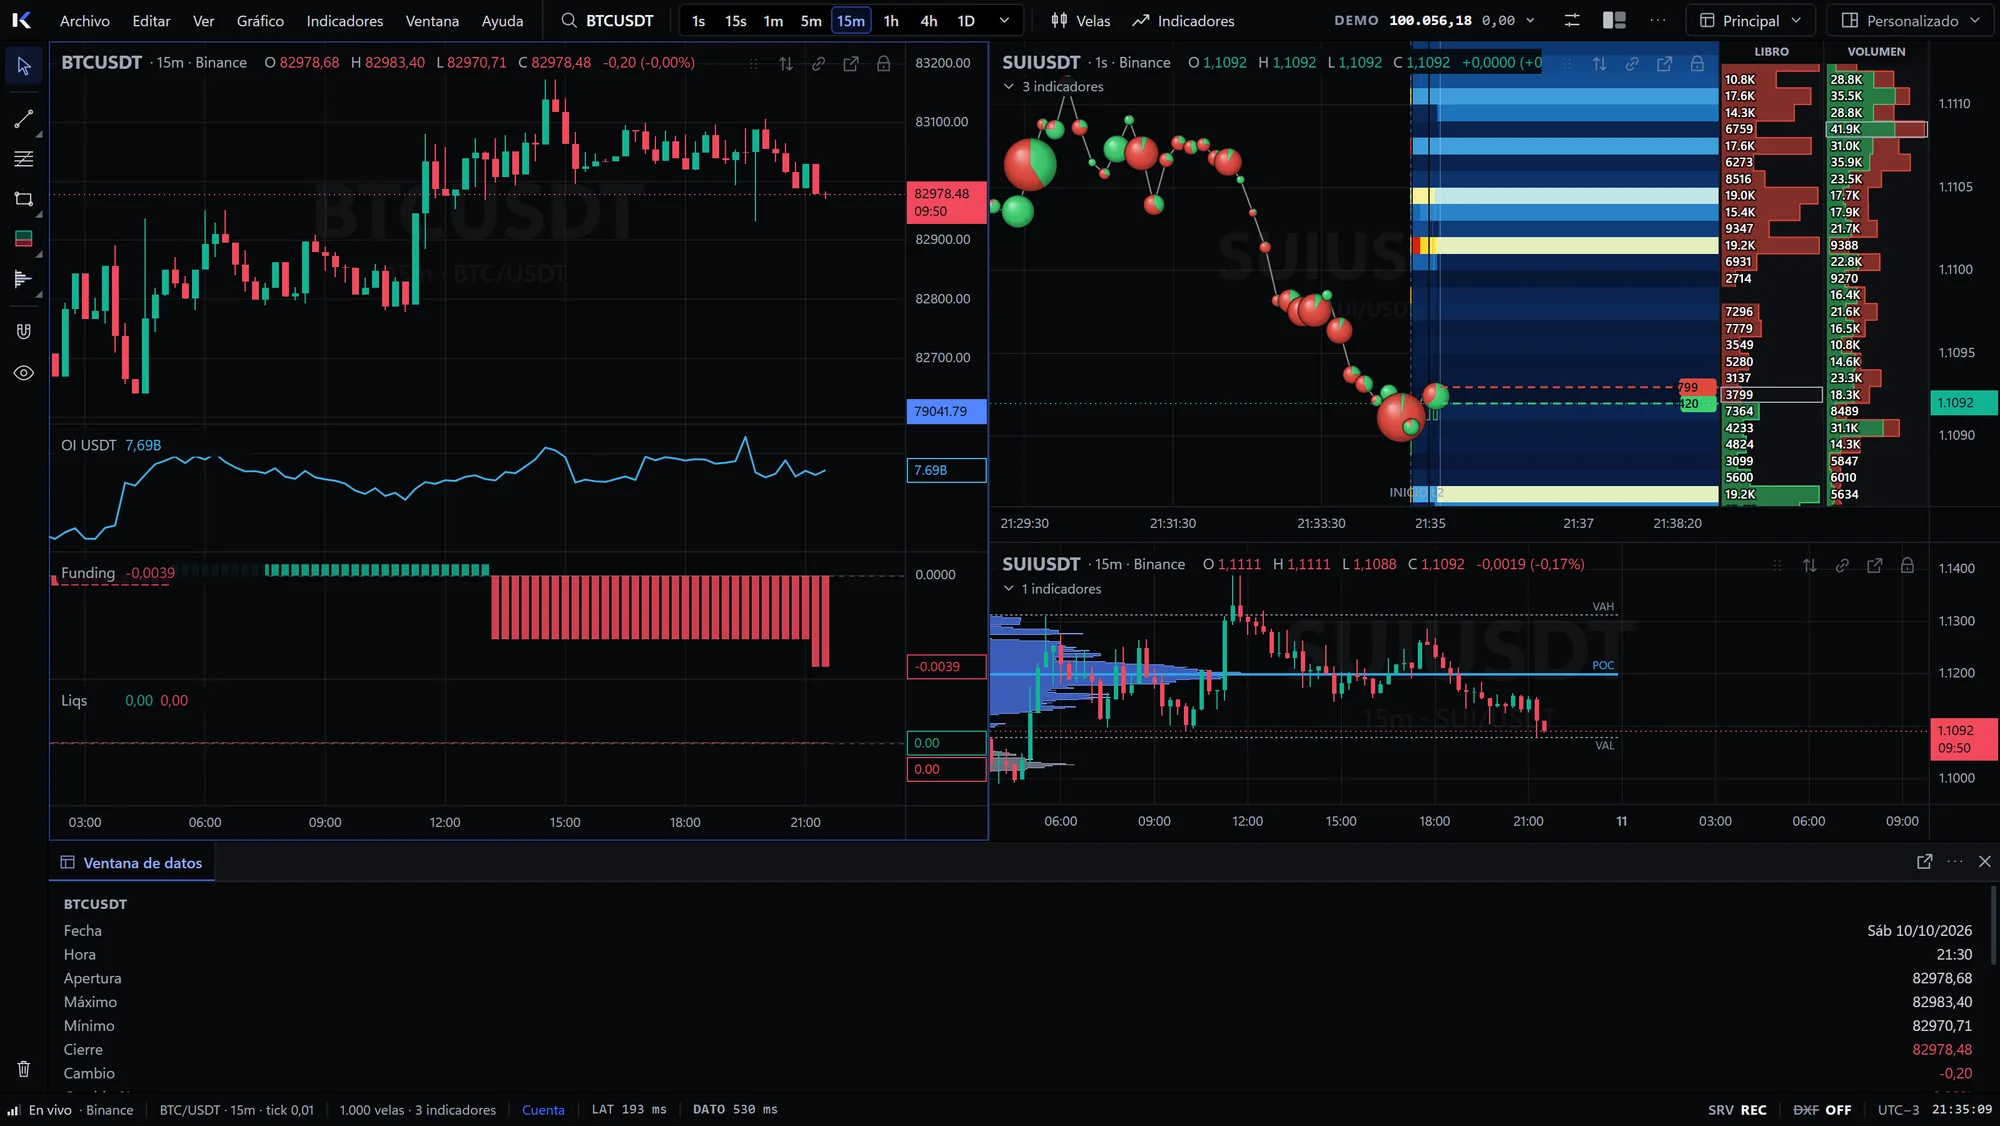Open the top toolbar more options
The image size is (2000, 1126).
[x=1658, y=20]
